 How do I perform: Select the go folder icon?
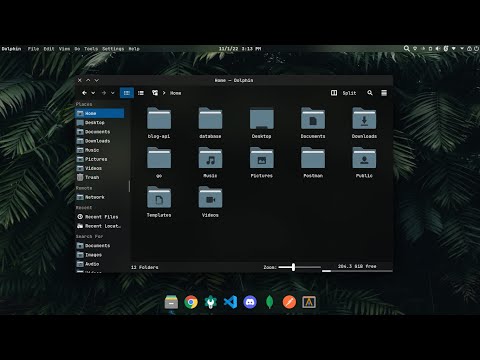(159, 158)
